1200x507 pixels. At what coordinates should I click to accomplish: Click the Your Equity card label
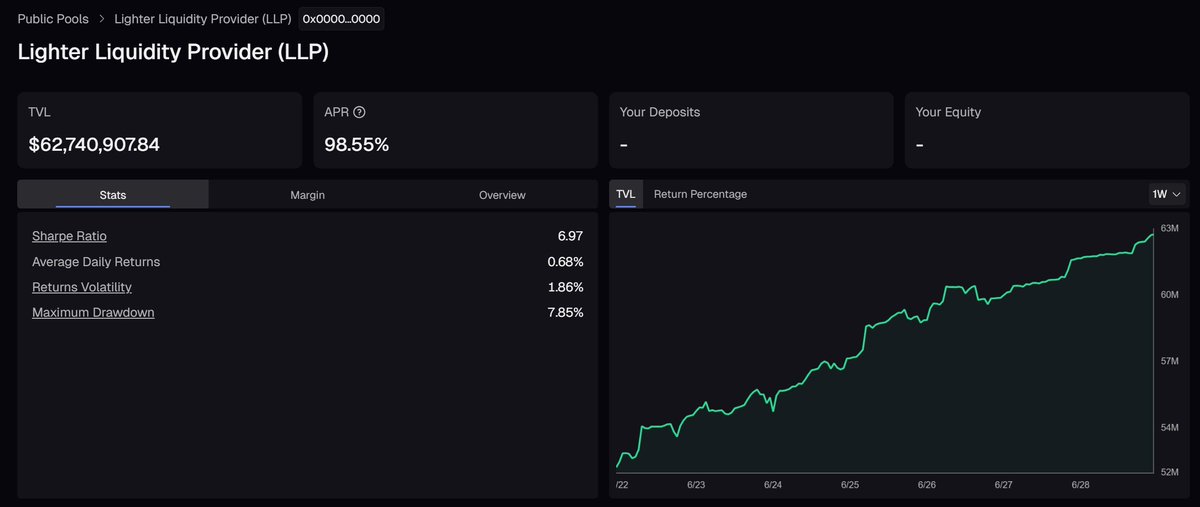(x=948, y=112)
